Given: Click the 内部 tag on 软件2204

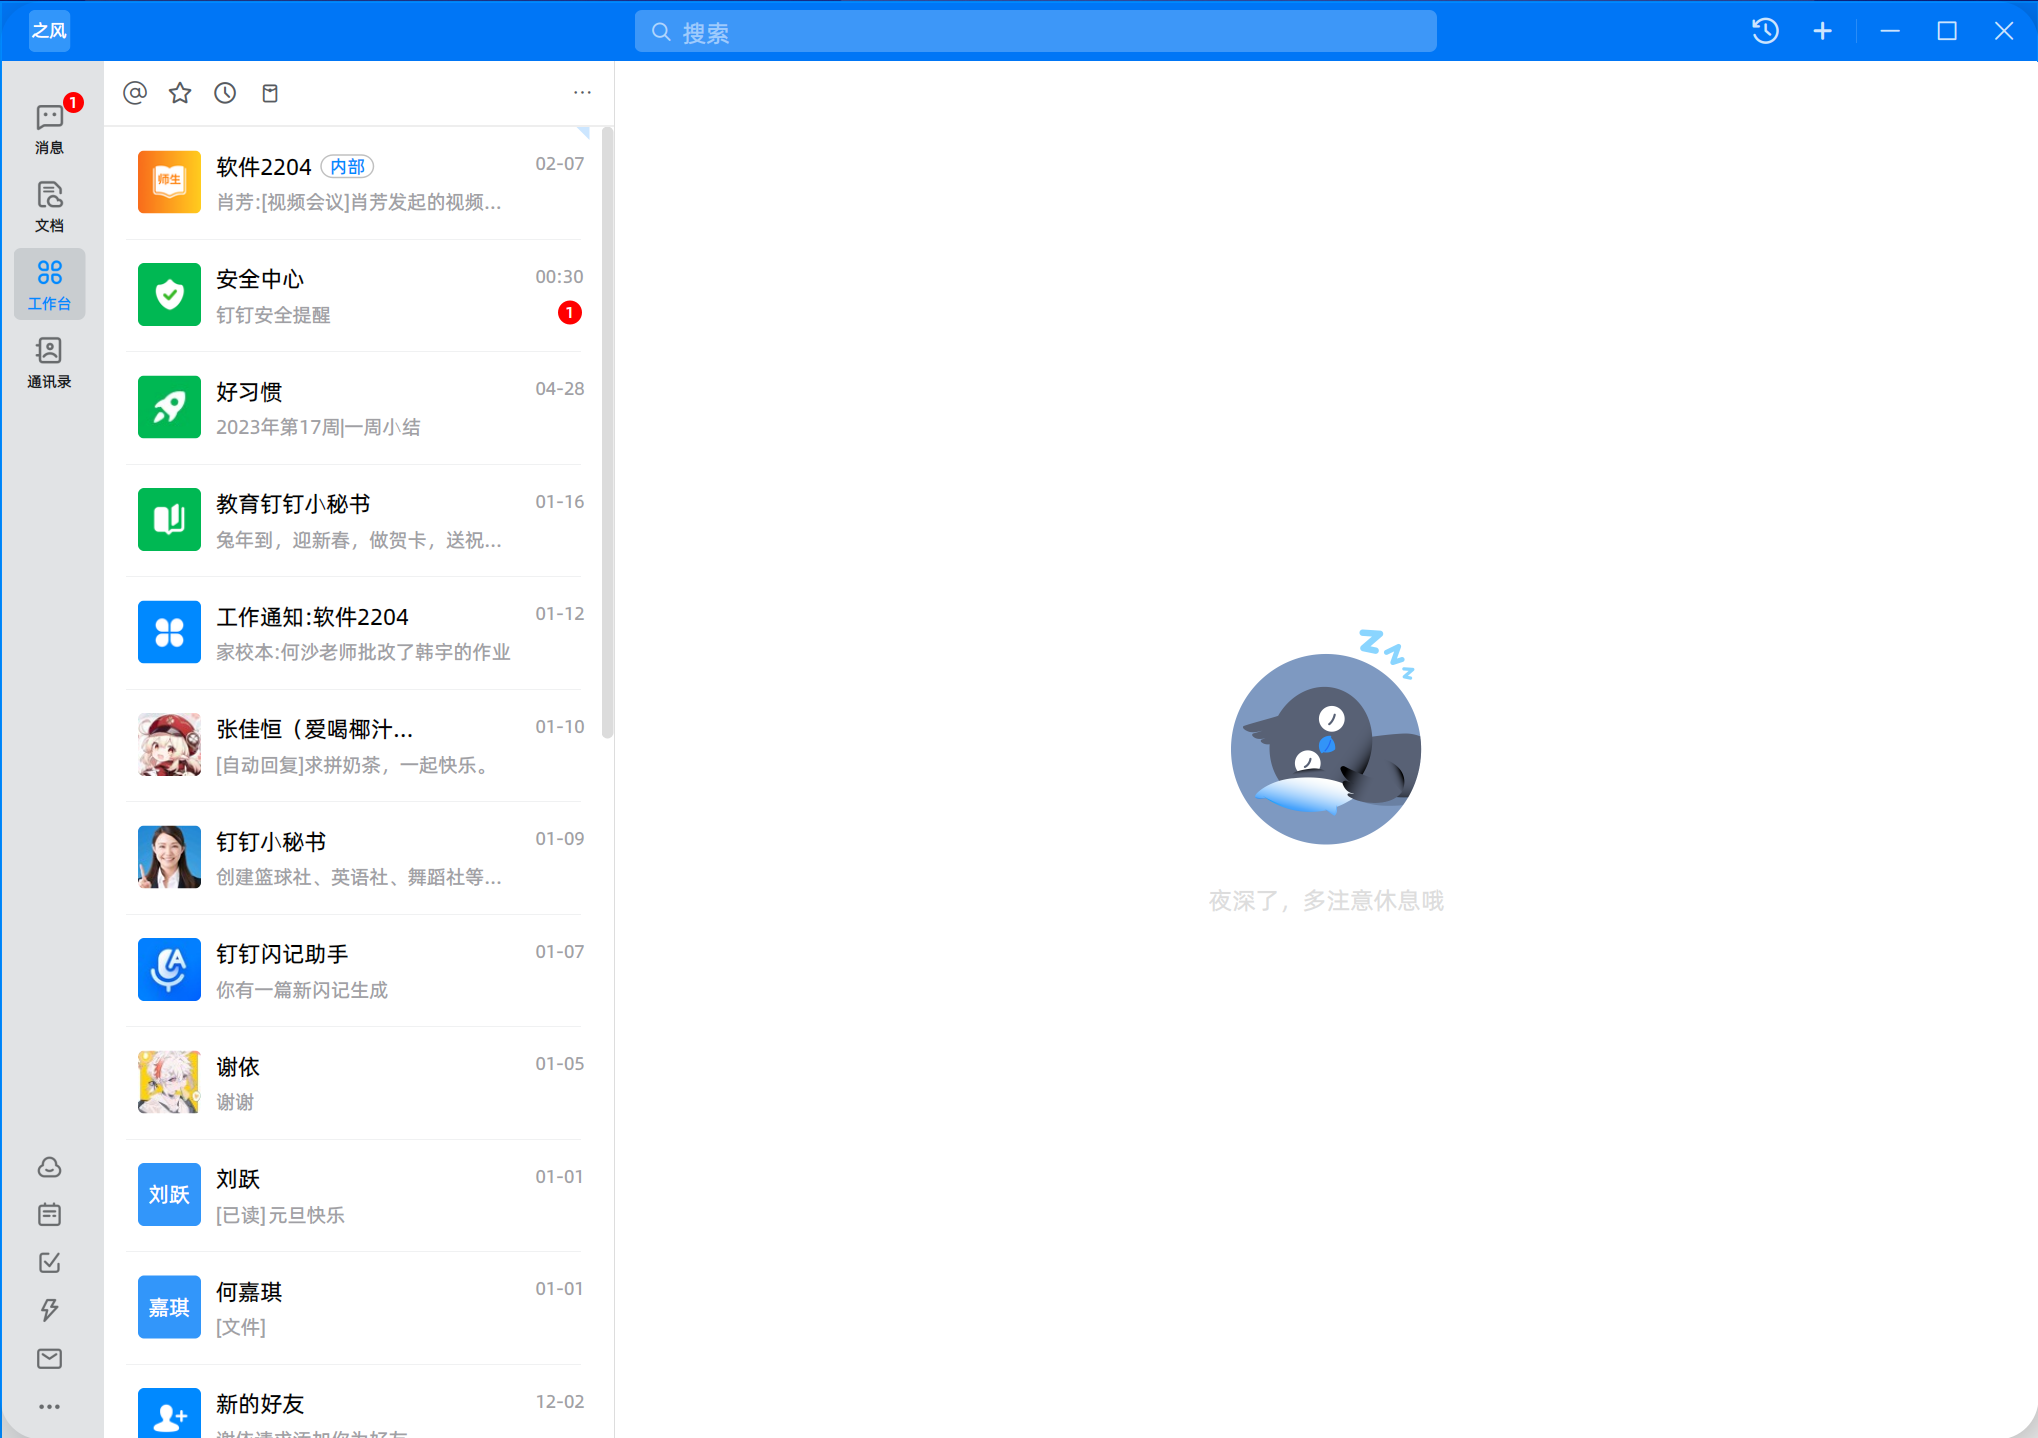Looking at the screenshot, I should (347, 167).
